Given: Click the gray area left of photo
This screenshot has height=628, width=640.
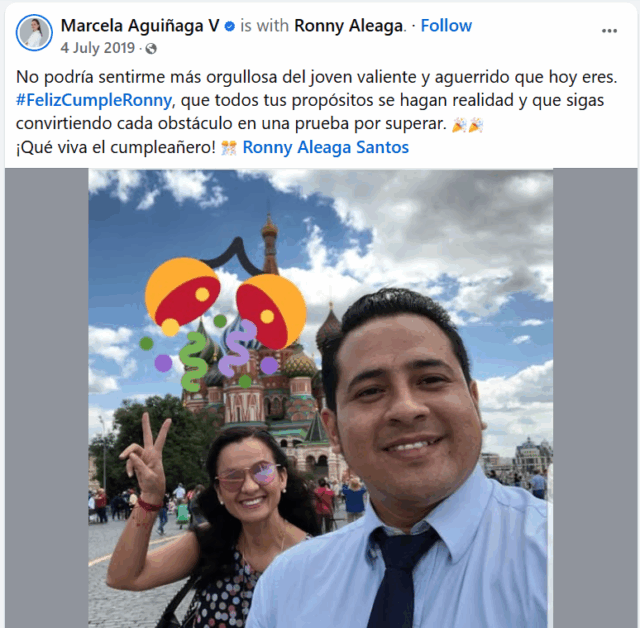Looking at the screenshot, I should tap(47, 398).
